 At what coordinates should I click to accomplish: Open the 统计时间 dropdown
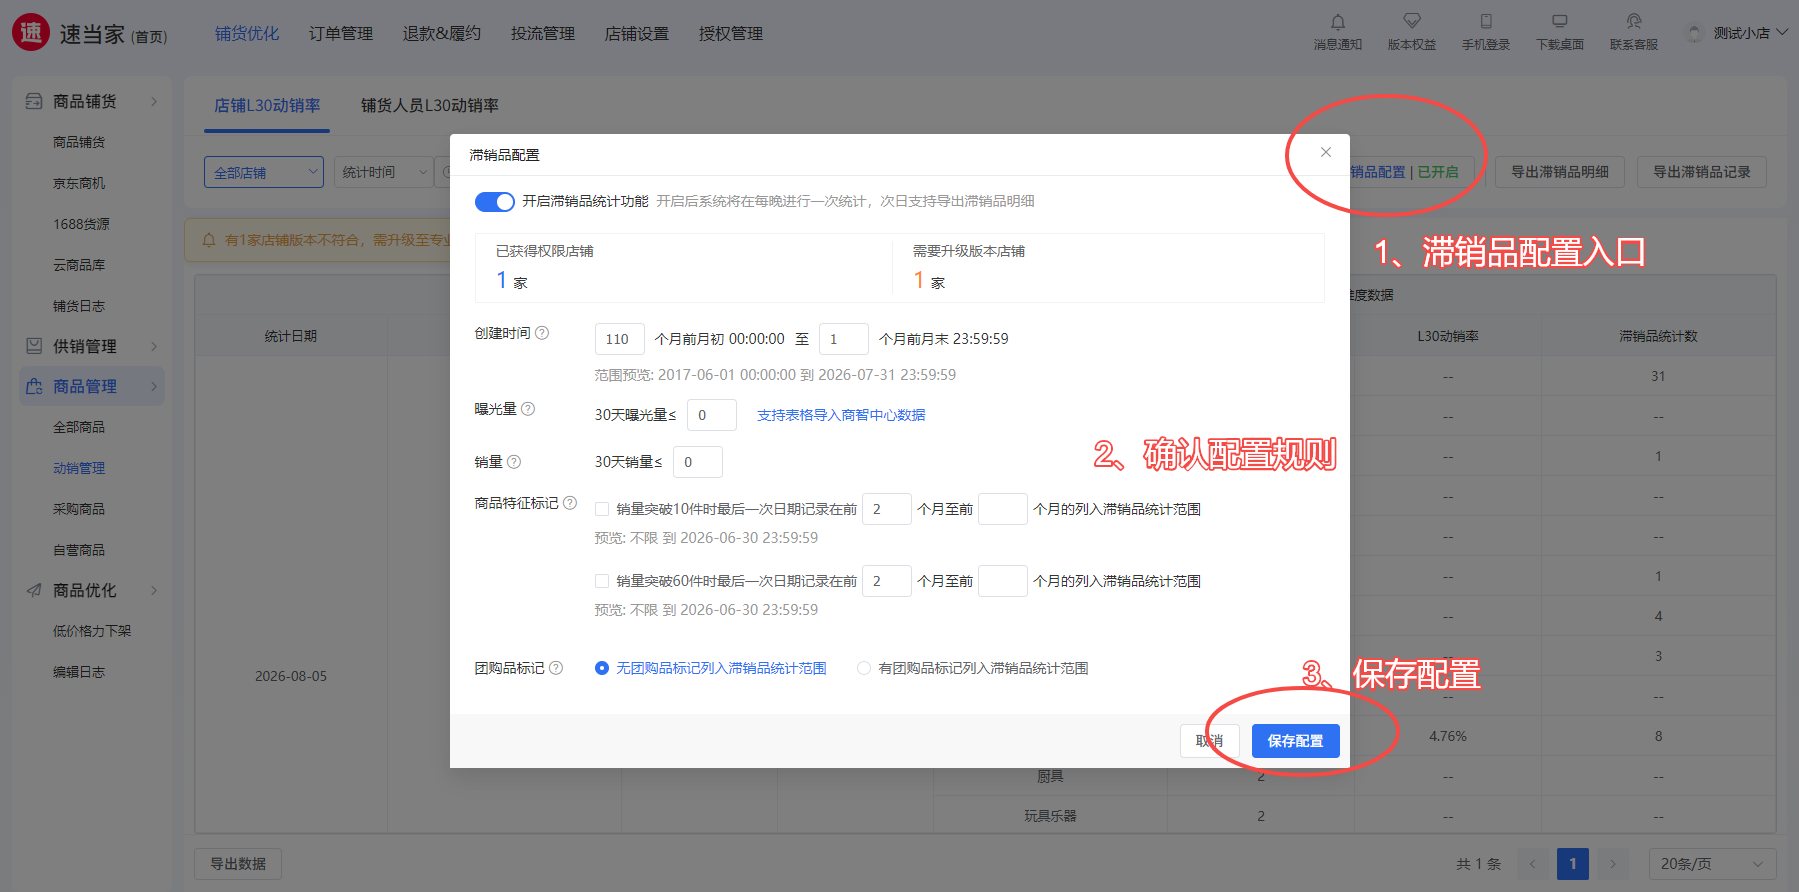click(x=384, y=172)
